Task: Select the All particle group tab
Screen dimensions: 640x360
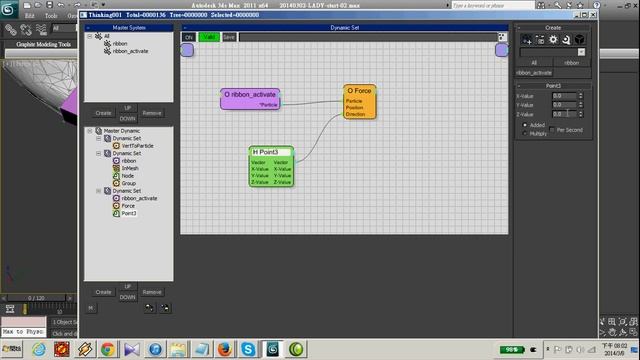Action: (534, 63)
